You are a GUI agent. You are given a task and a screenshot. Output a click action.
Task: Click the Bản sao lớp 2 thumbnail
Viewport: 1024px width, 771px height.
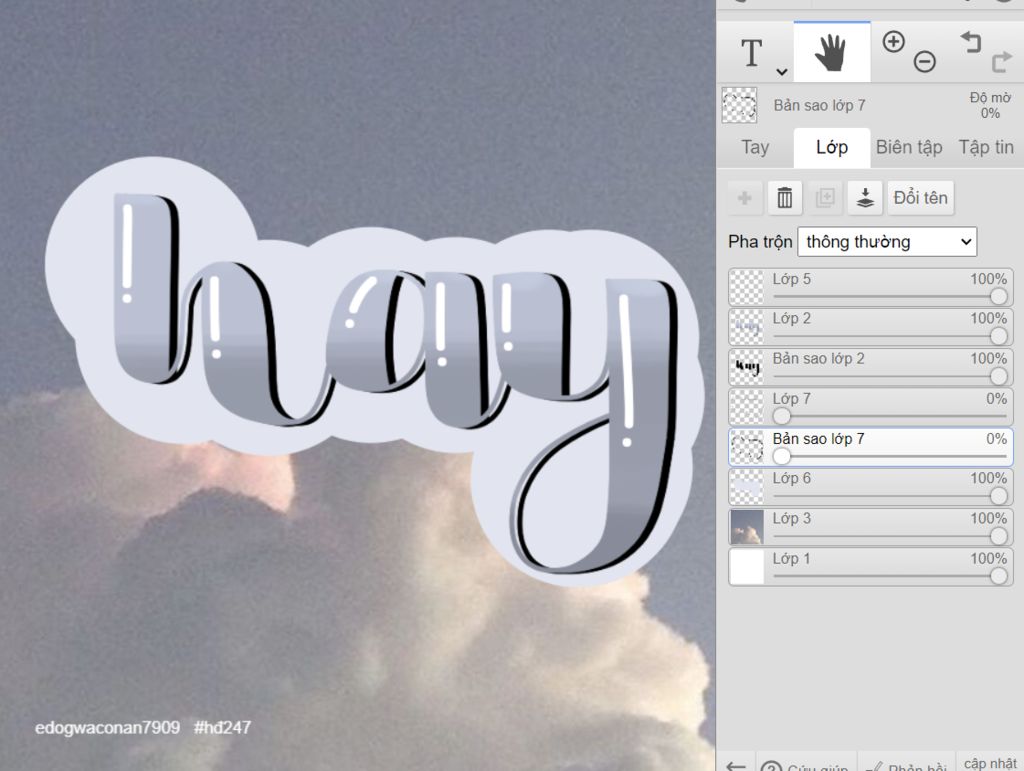tap(746, 367)
